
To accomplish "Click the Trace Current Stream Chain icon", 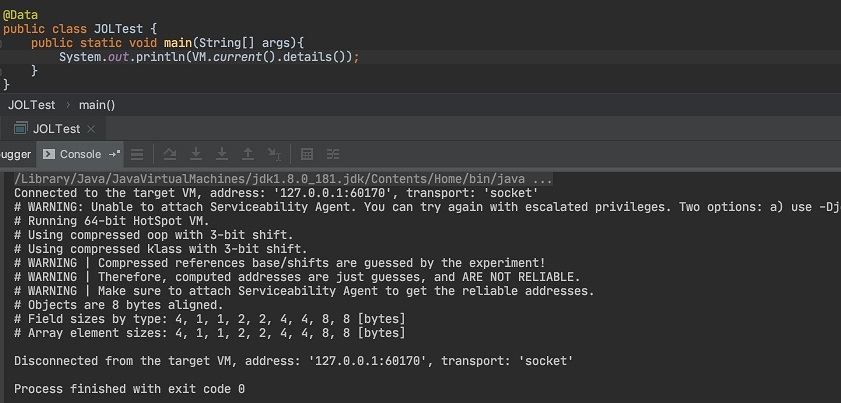I will point(333,154).
